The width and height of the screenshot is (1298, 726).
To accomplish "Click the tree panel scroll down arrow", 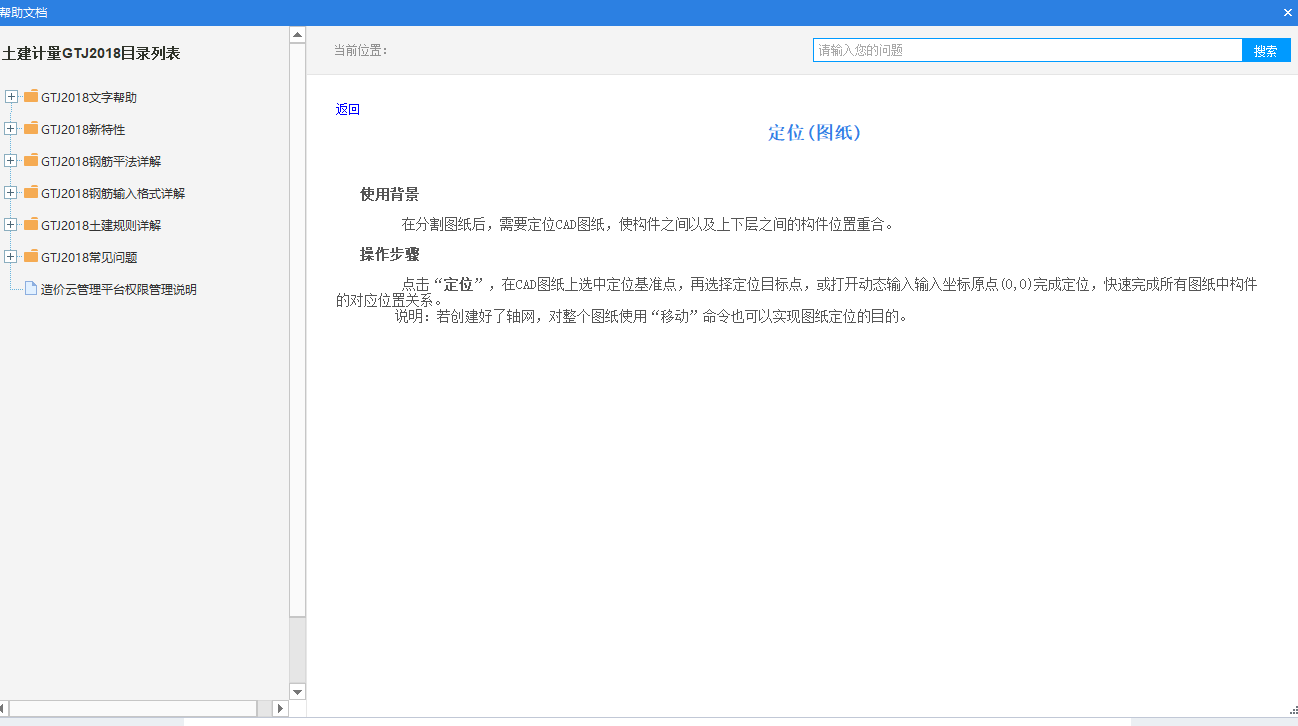I will point(297,691).
